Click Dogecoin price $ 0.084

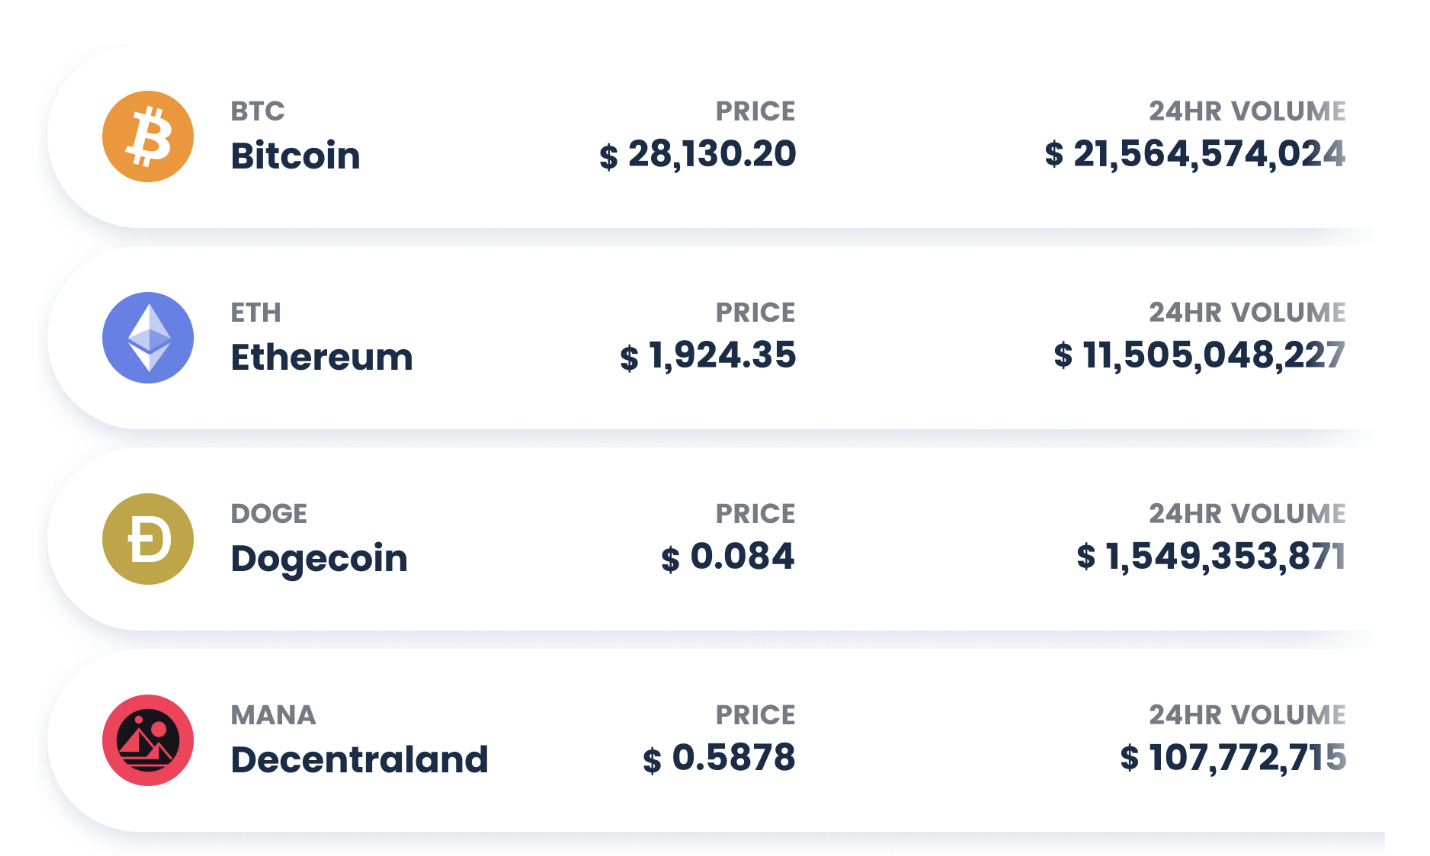point(728,556)
